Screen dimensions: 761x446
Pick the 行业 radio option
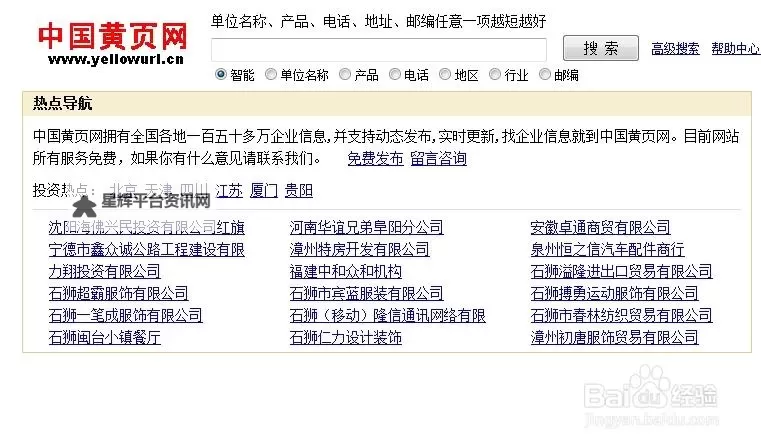(495, 74)
